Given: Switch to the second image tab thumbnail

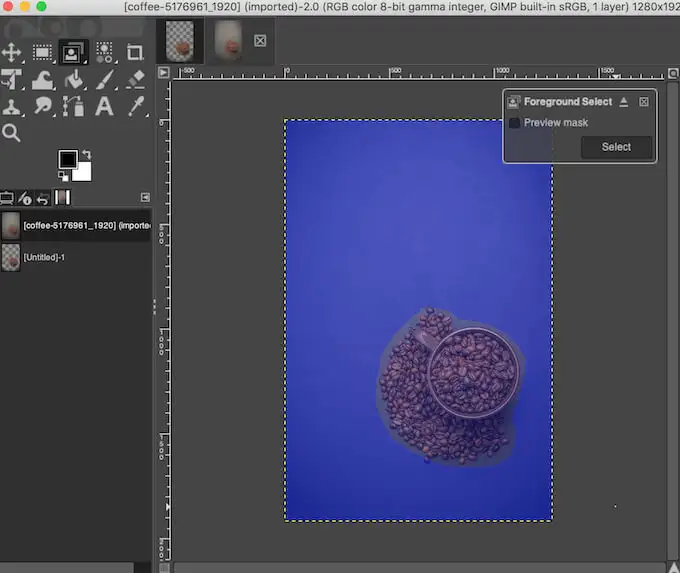Looking at the screenshot, I should tap(228, 41).
